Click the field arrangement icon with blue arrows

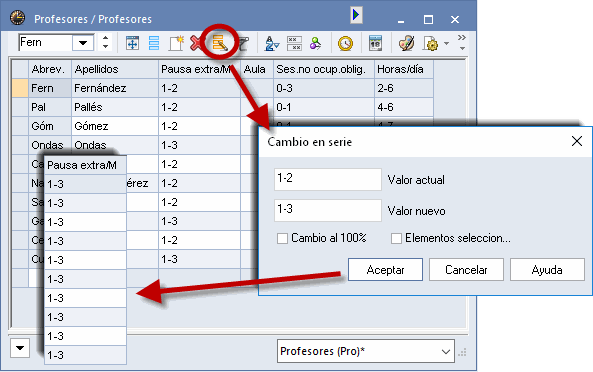132,43
